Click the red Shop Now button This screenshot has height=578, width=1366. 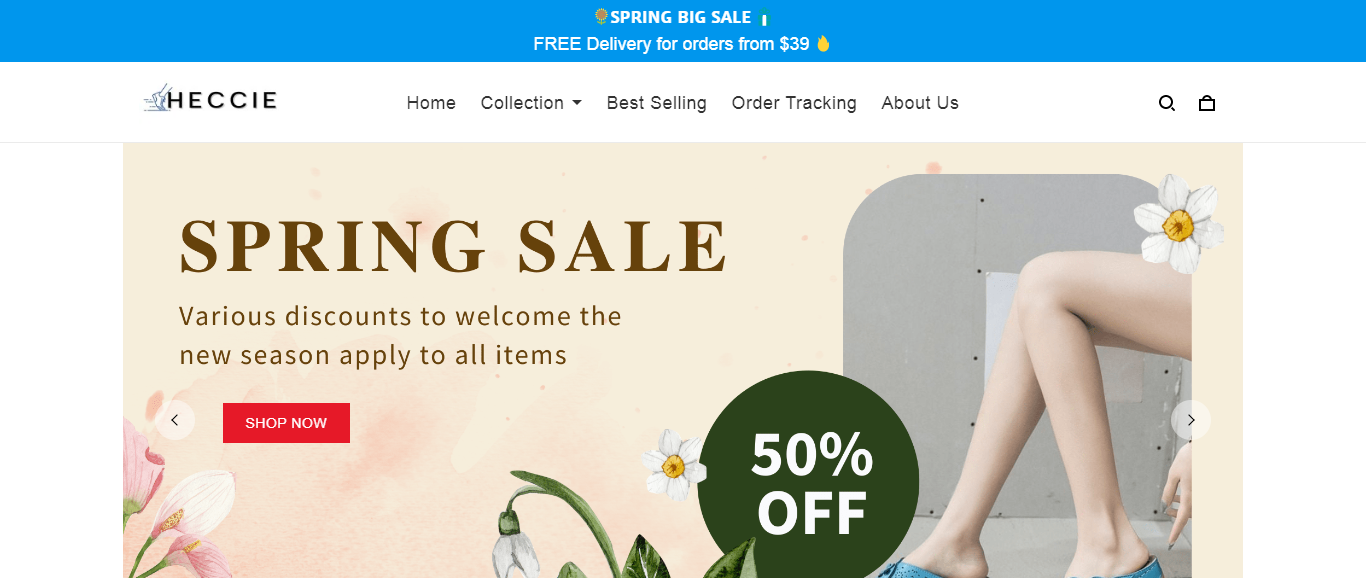286,423
